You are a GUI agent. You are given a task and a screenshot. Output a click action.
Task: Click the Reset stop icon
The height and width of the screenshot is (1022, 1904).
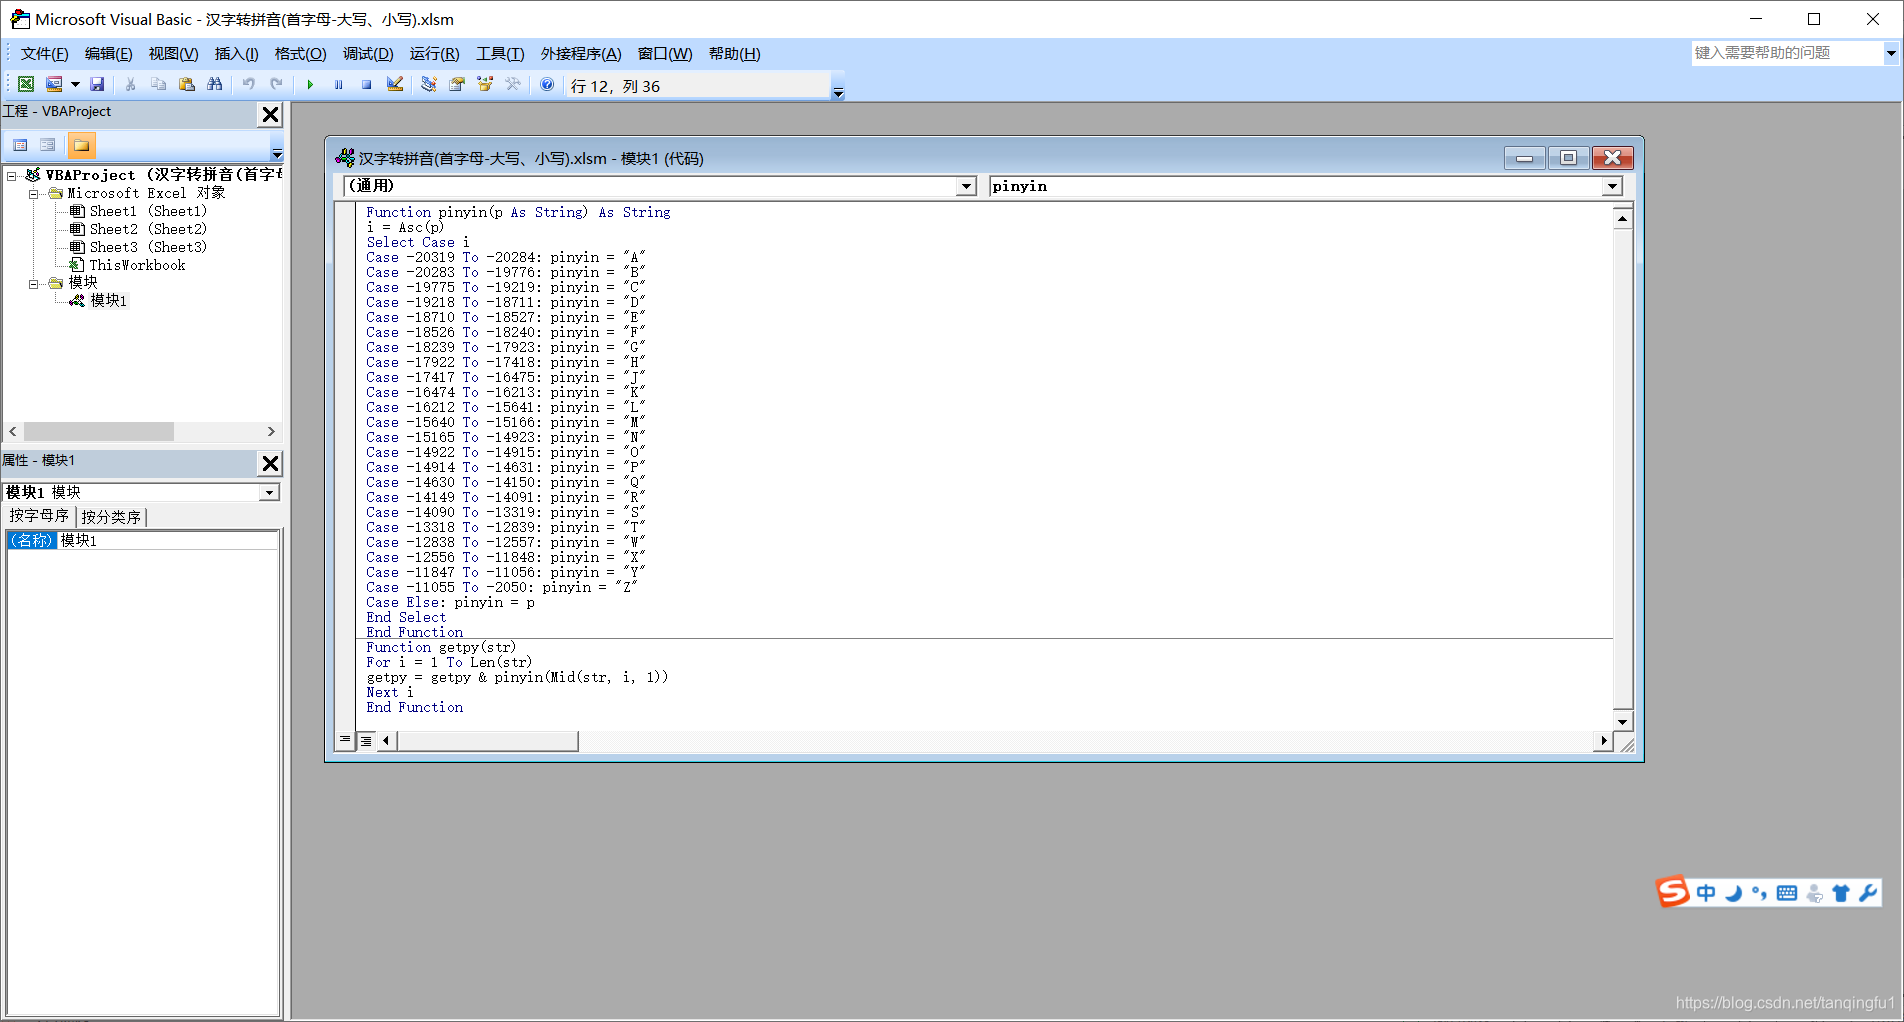coord(366,85)
